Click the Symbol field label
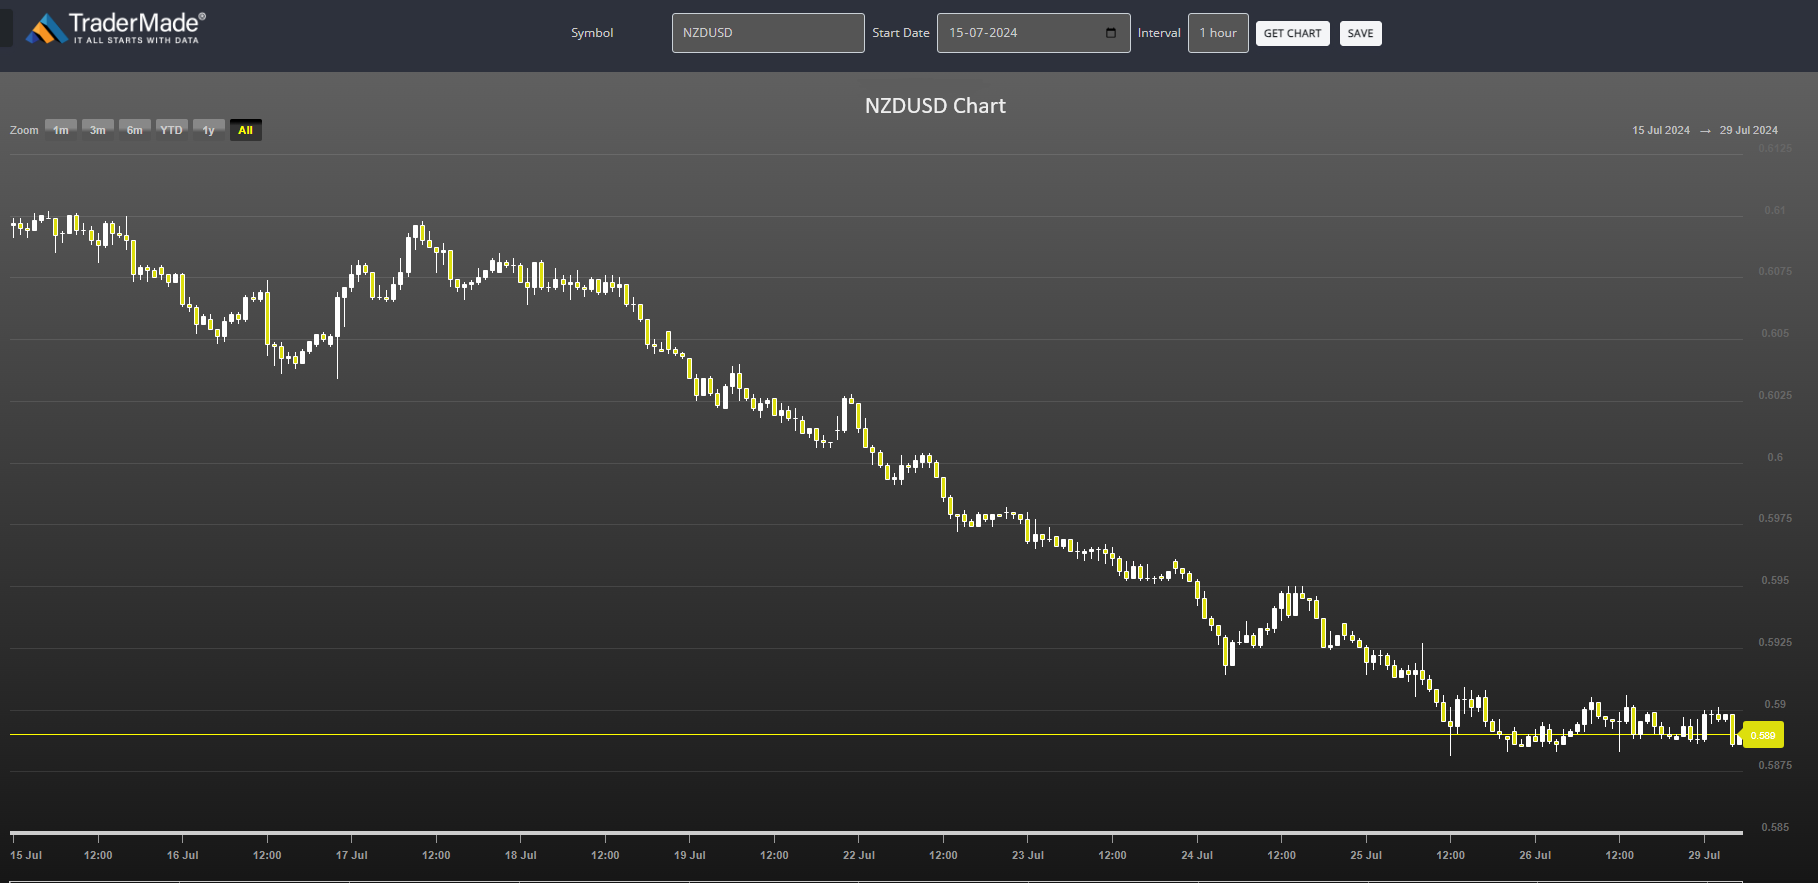Image resolution: width=1818 pixels, height=883 pixels. pos(592,33)
